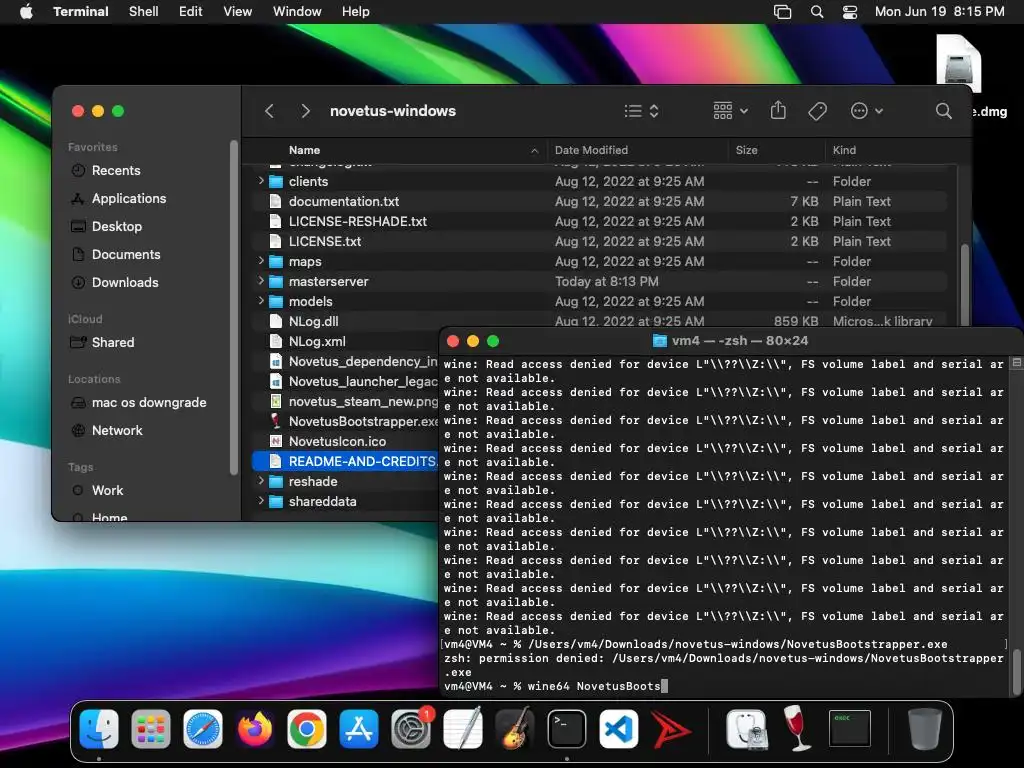
Task: Click the Share button in Finder toolbar
Action: point(778,110)
